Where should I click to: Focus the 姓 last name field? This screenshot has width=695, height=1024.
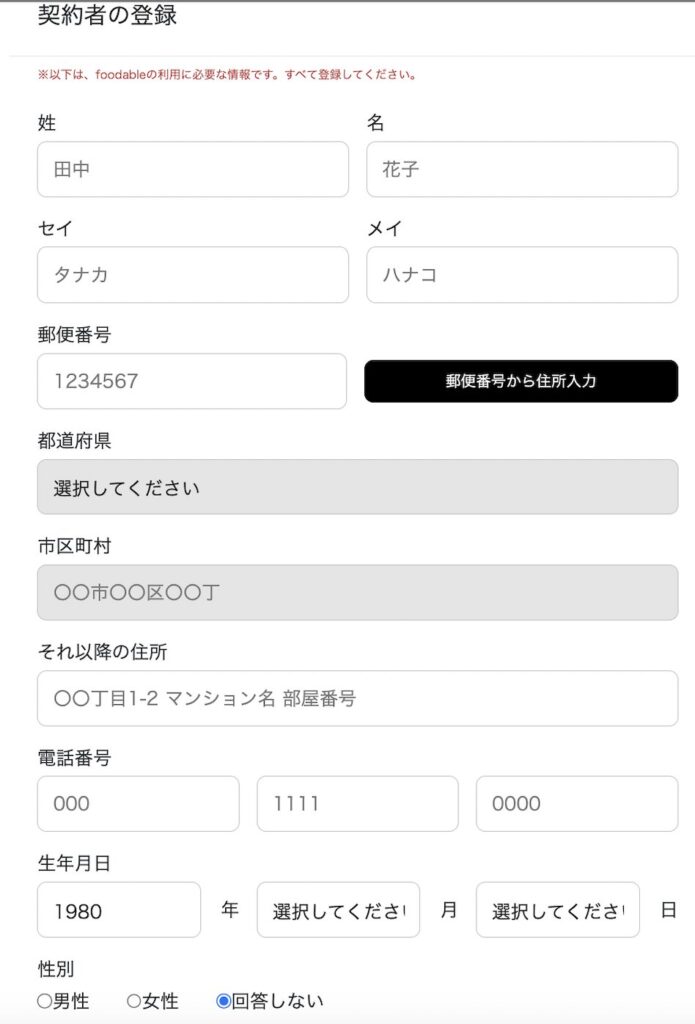[x=193, y=169]
